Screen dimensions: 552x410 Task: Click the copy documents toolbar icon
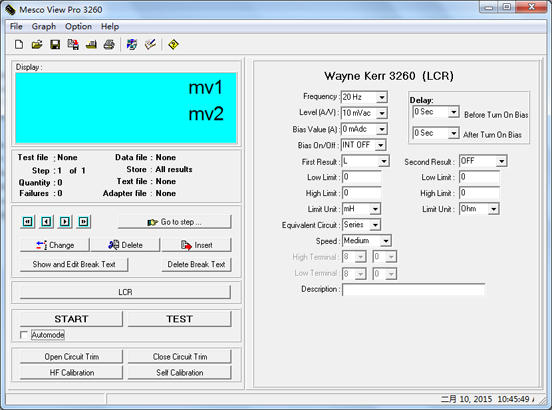coord(73,45)
